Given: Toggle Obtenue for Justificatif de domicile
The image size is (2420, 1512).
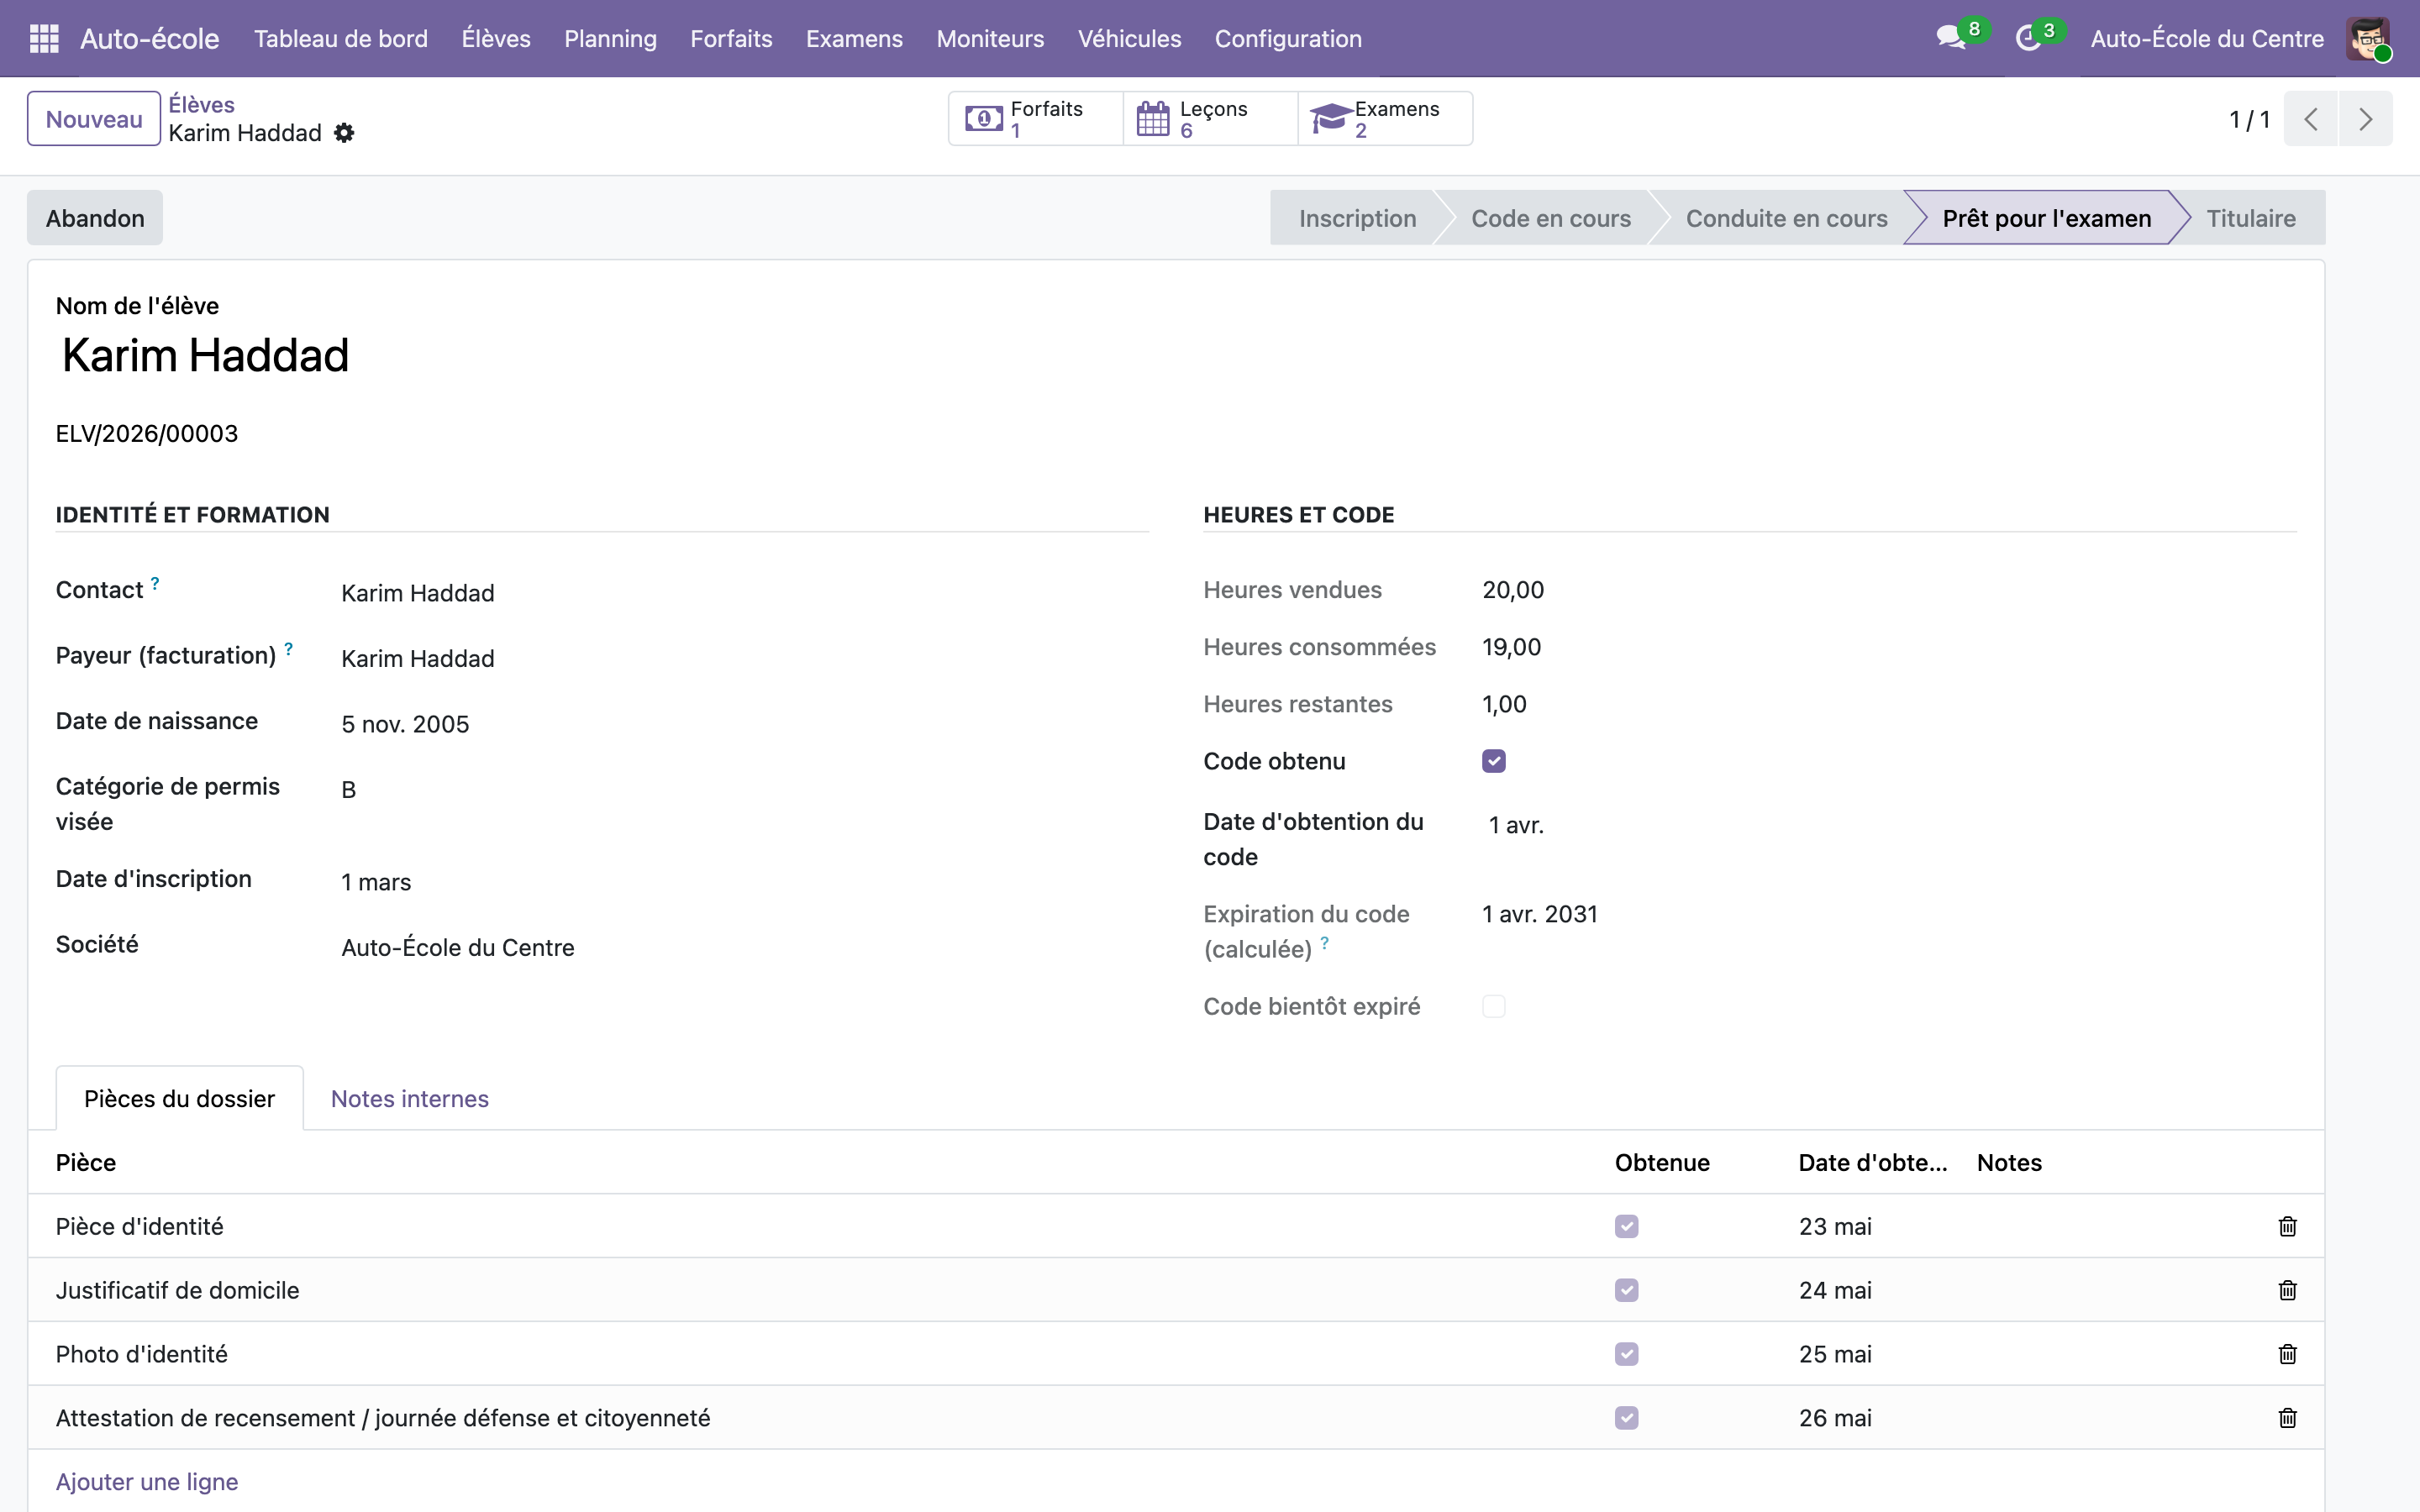Looking at the screenshot, I should [1626, 1290].
